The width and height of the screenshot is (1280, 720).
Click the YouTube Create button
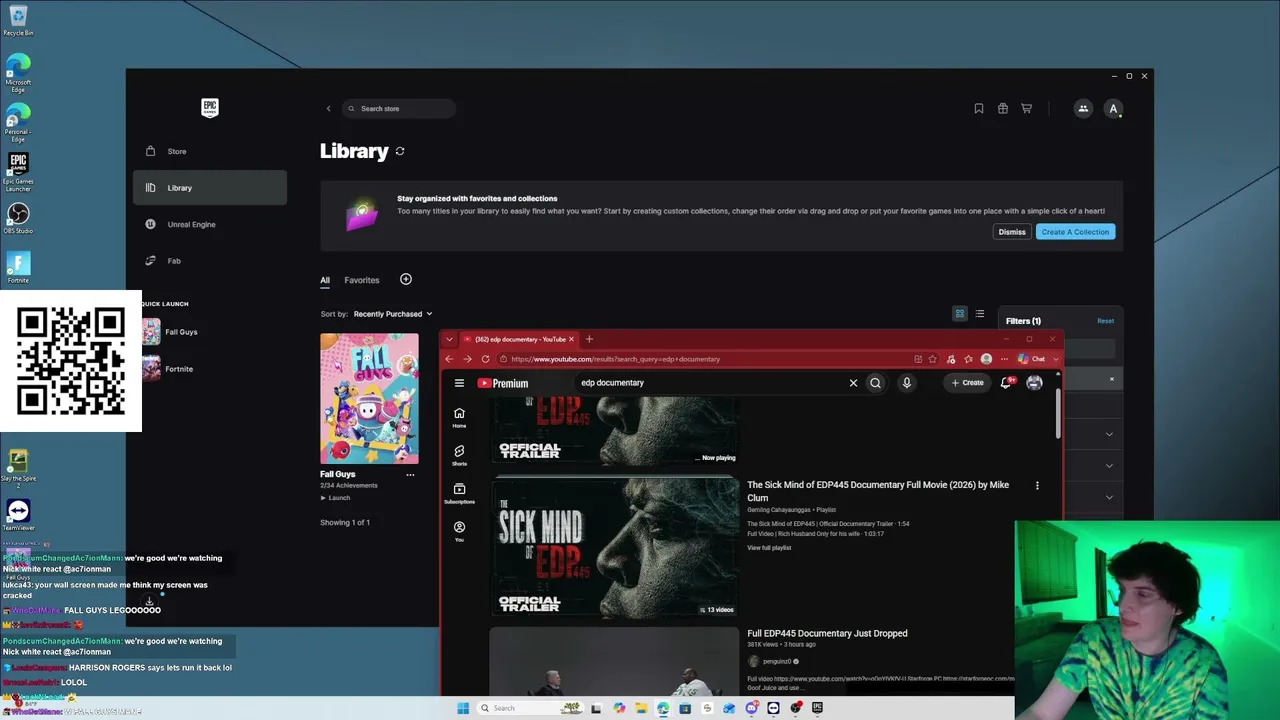(x=967, y=383)
